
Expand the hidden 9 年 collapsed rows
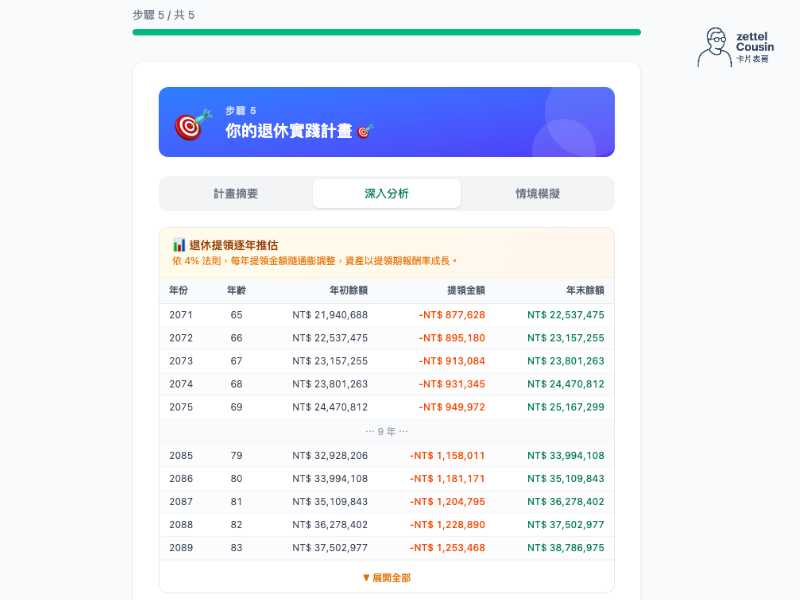[386, 432]
